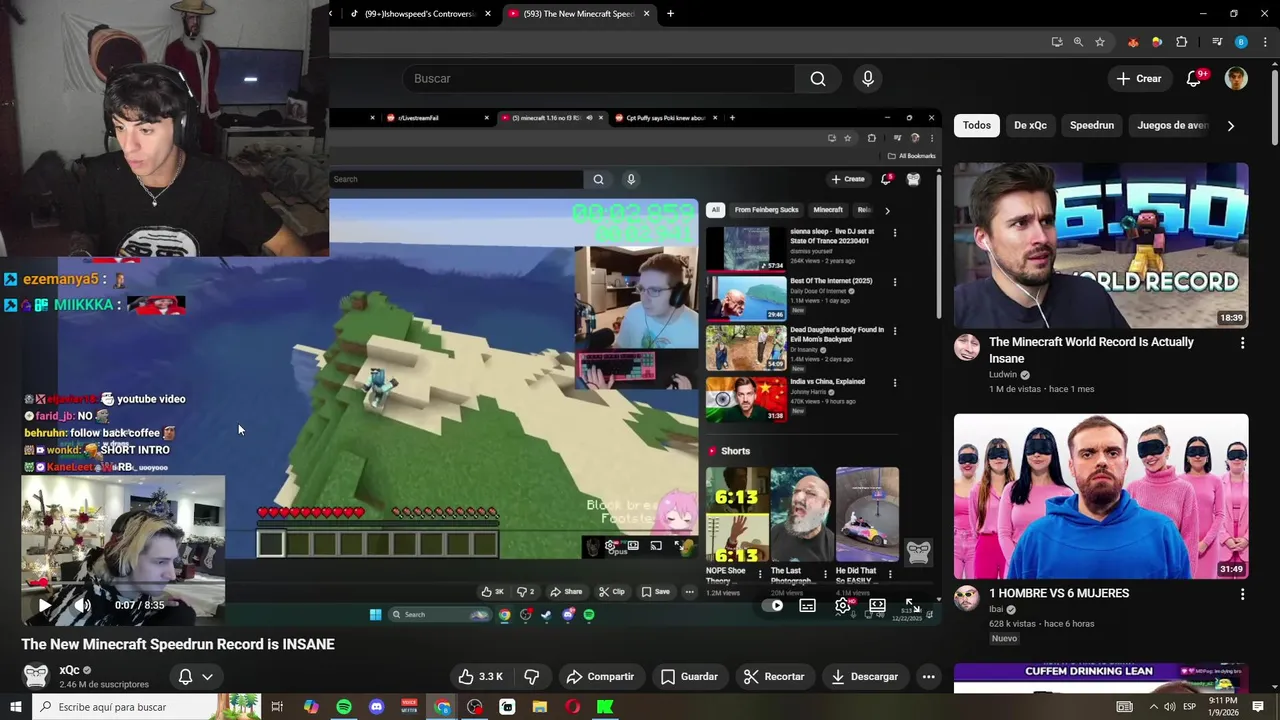Open the 'The Minecraft World Record Is Actually Insane' title
The image size is (1280, 720).
(x=1091, y=350)
